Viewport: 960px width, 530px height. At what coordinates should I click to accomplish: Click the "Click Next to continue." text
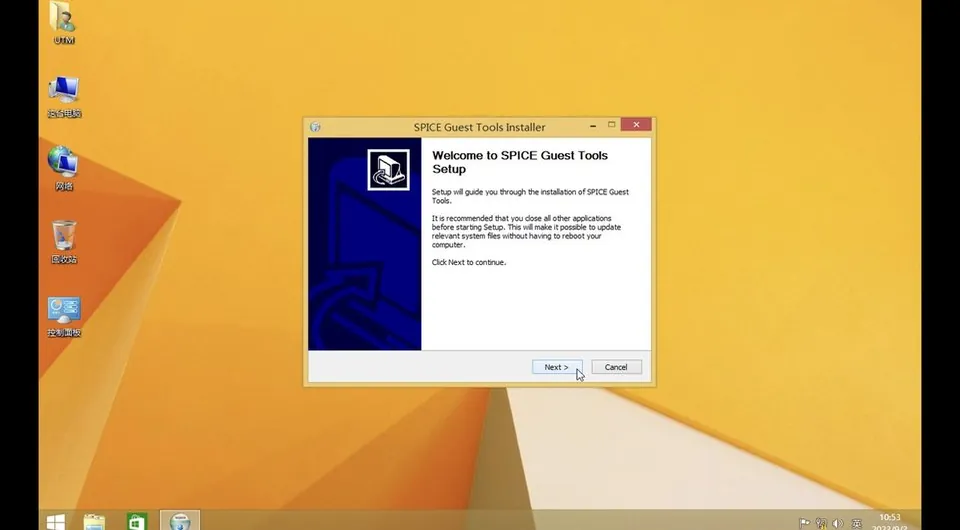click(469, 263)
